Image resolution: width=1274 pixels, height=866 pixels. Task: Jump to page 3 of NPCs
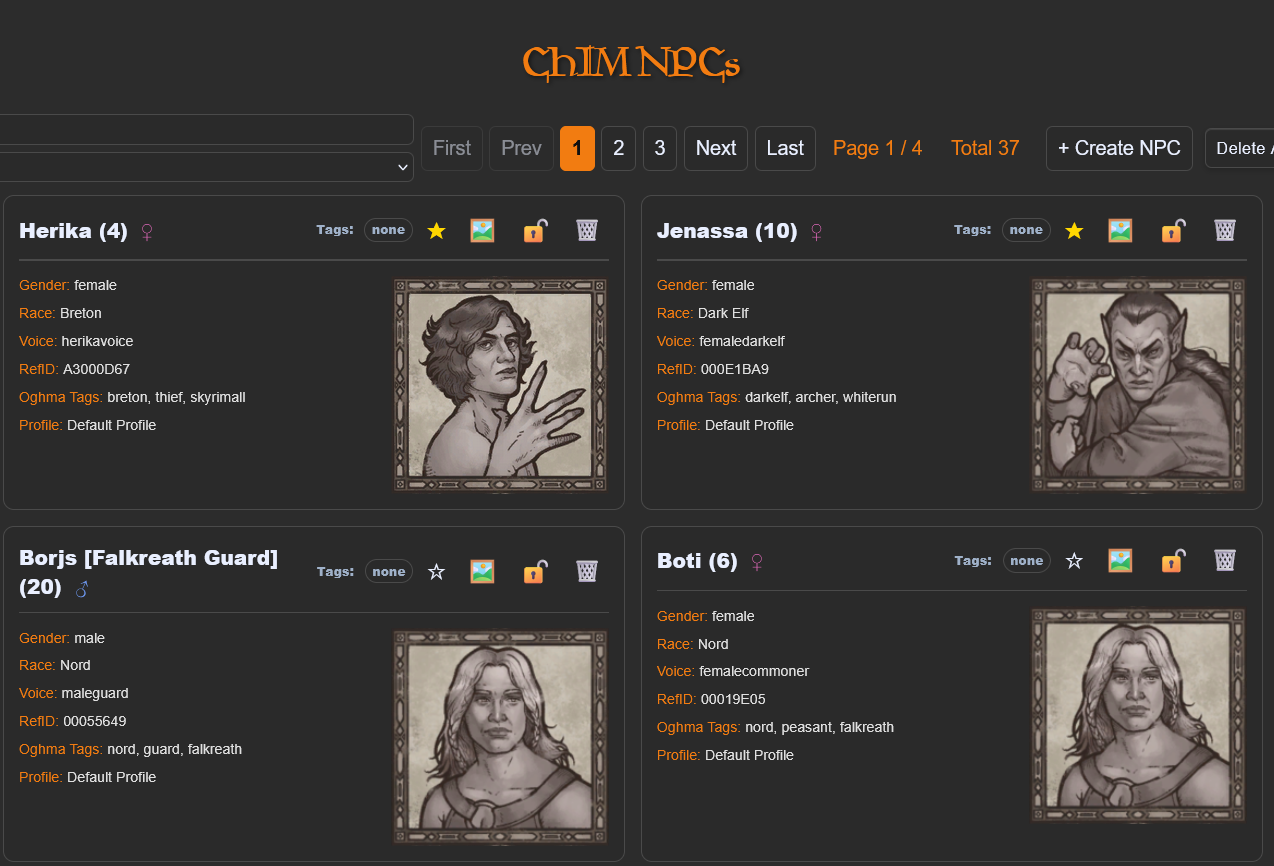[659, 148]
